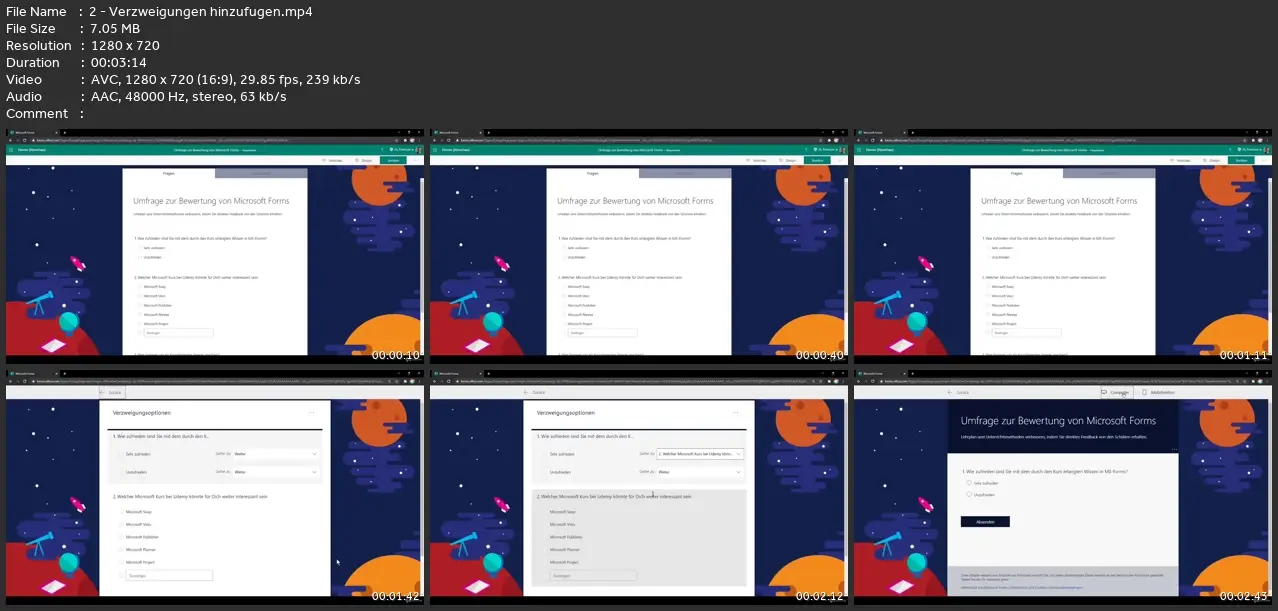Switch to Antworten tab in 00:00:10 frame
Viewport: 1278px width, 611px height.
261,173
